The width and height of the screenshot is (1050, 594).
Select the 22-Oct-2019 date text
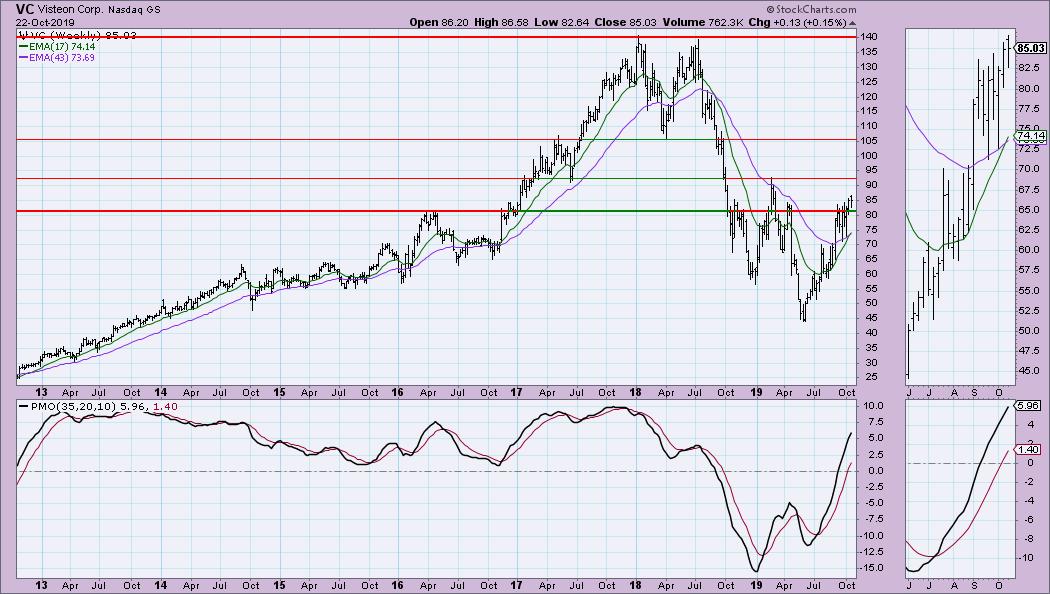[45, 22]
